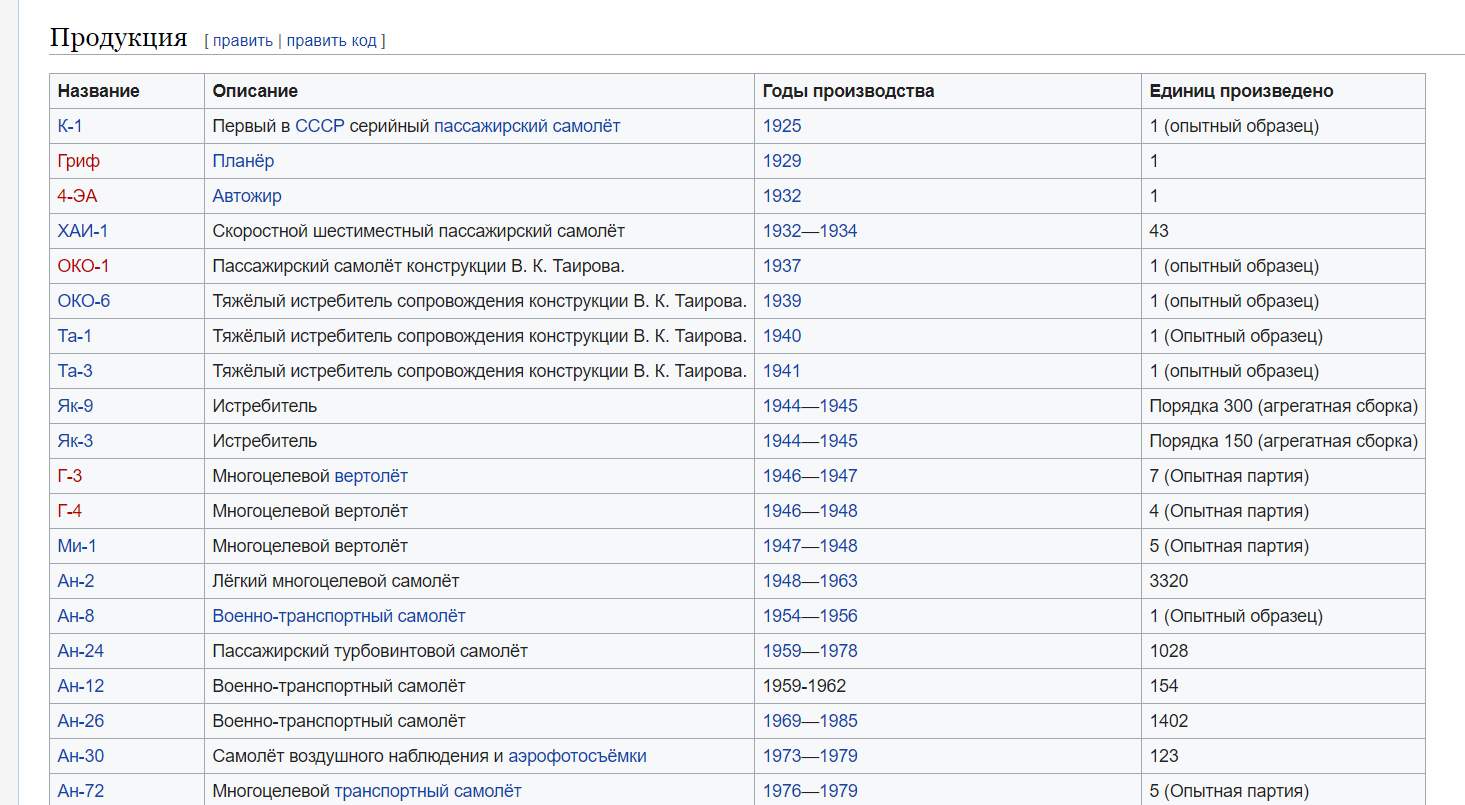Open the Ми-1 helicopter link
Viewport: 1465px width, 805px height.
click(x=77, y=546)
